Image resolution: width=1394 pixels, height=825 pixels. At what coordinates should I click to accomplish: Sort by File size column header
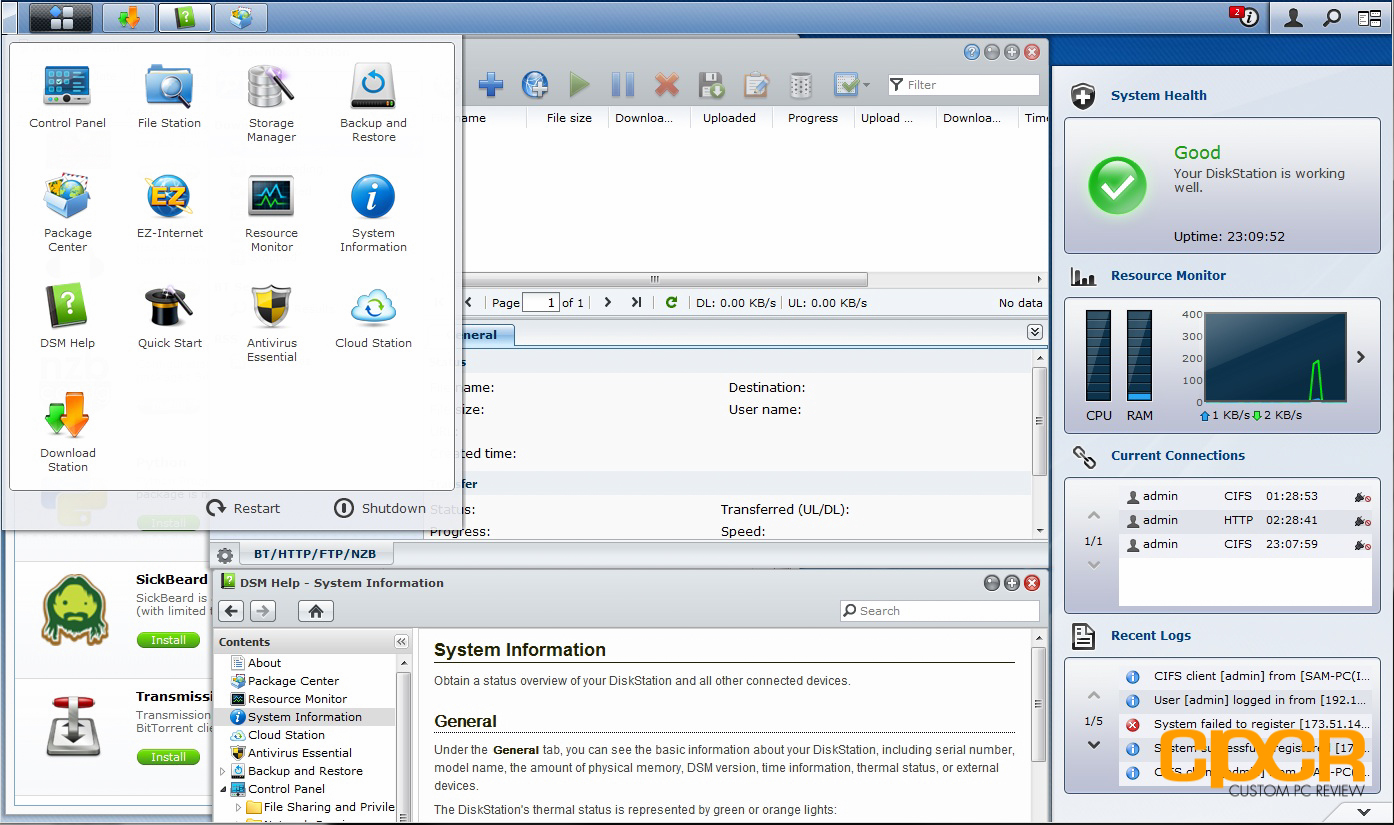569,118
